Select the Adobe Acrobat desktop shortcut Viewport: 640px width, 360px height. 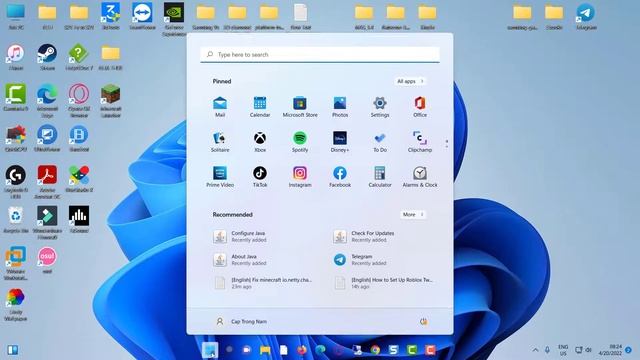(47, 182)
